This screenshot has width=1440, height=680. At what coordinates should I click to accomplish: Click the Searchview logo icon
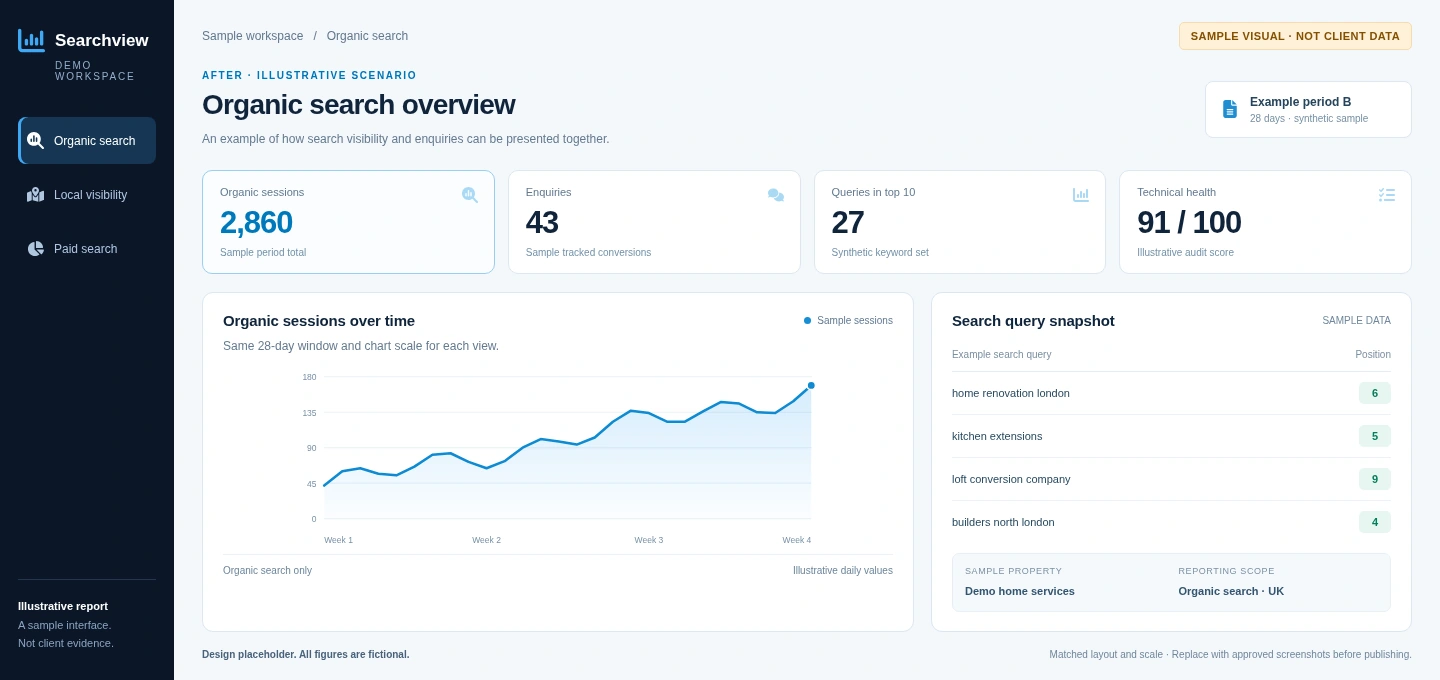[x=31, y=40]
